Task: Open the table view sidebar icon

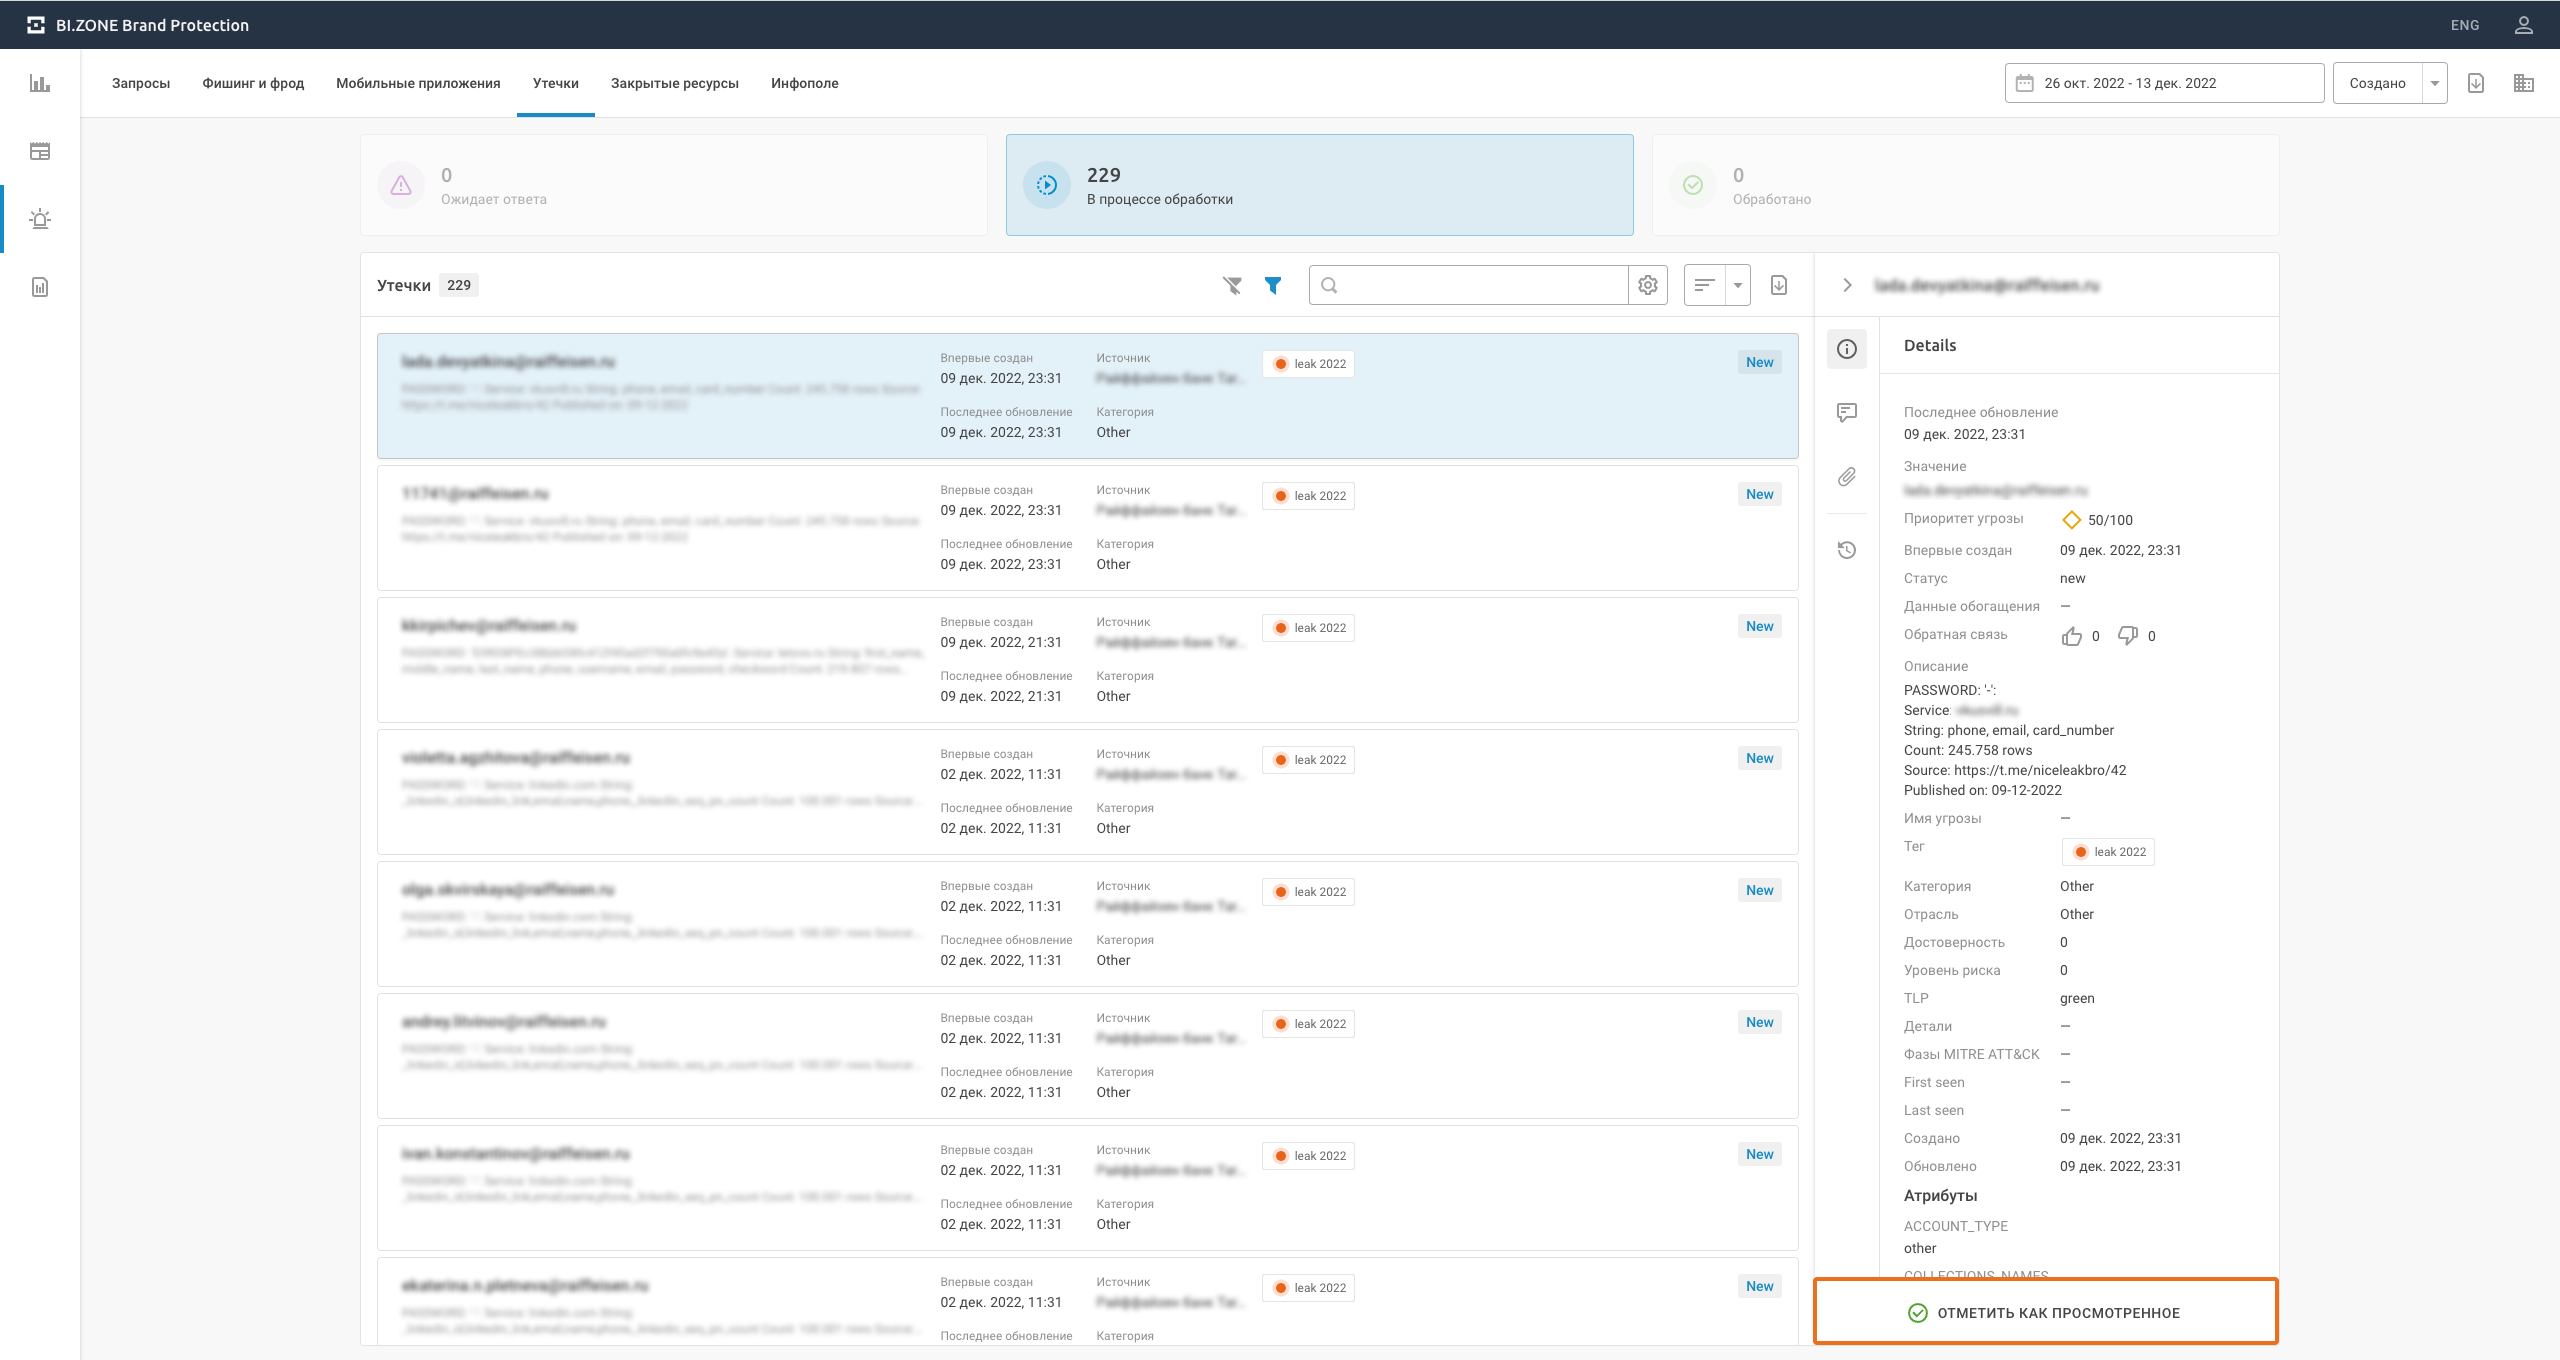Action: click(40, 151)
